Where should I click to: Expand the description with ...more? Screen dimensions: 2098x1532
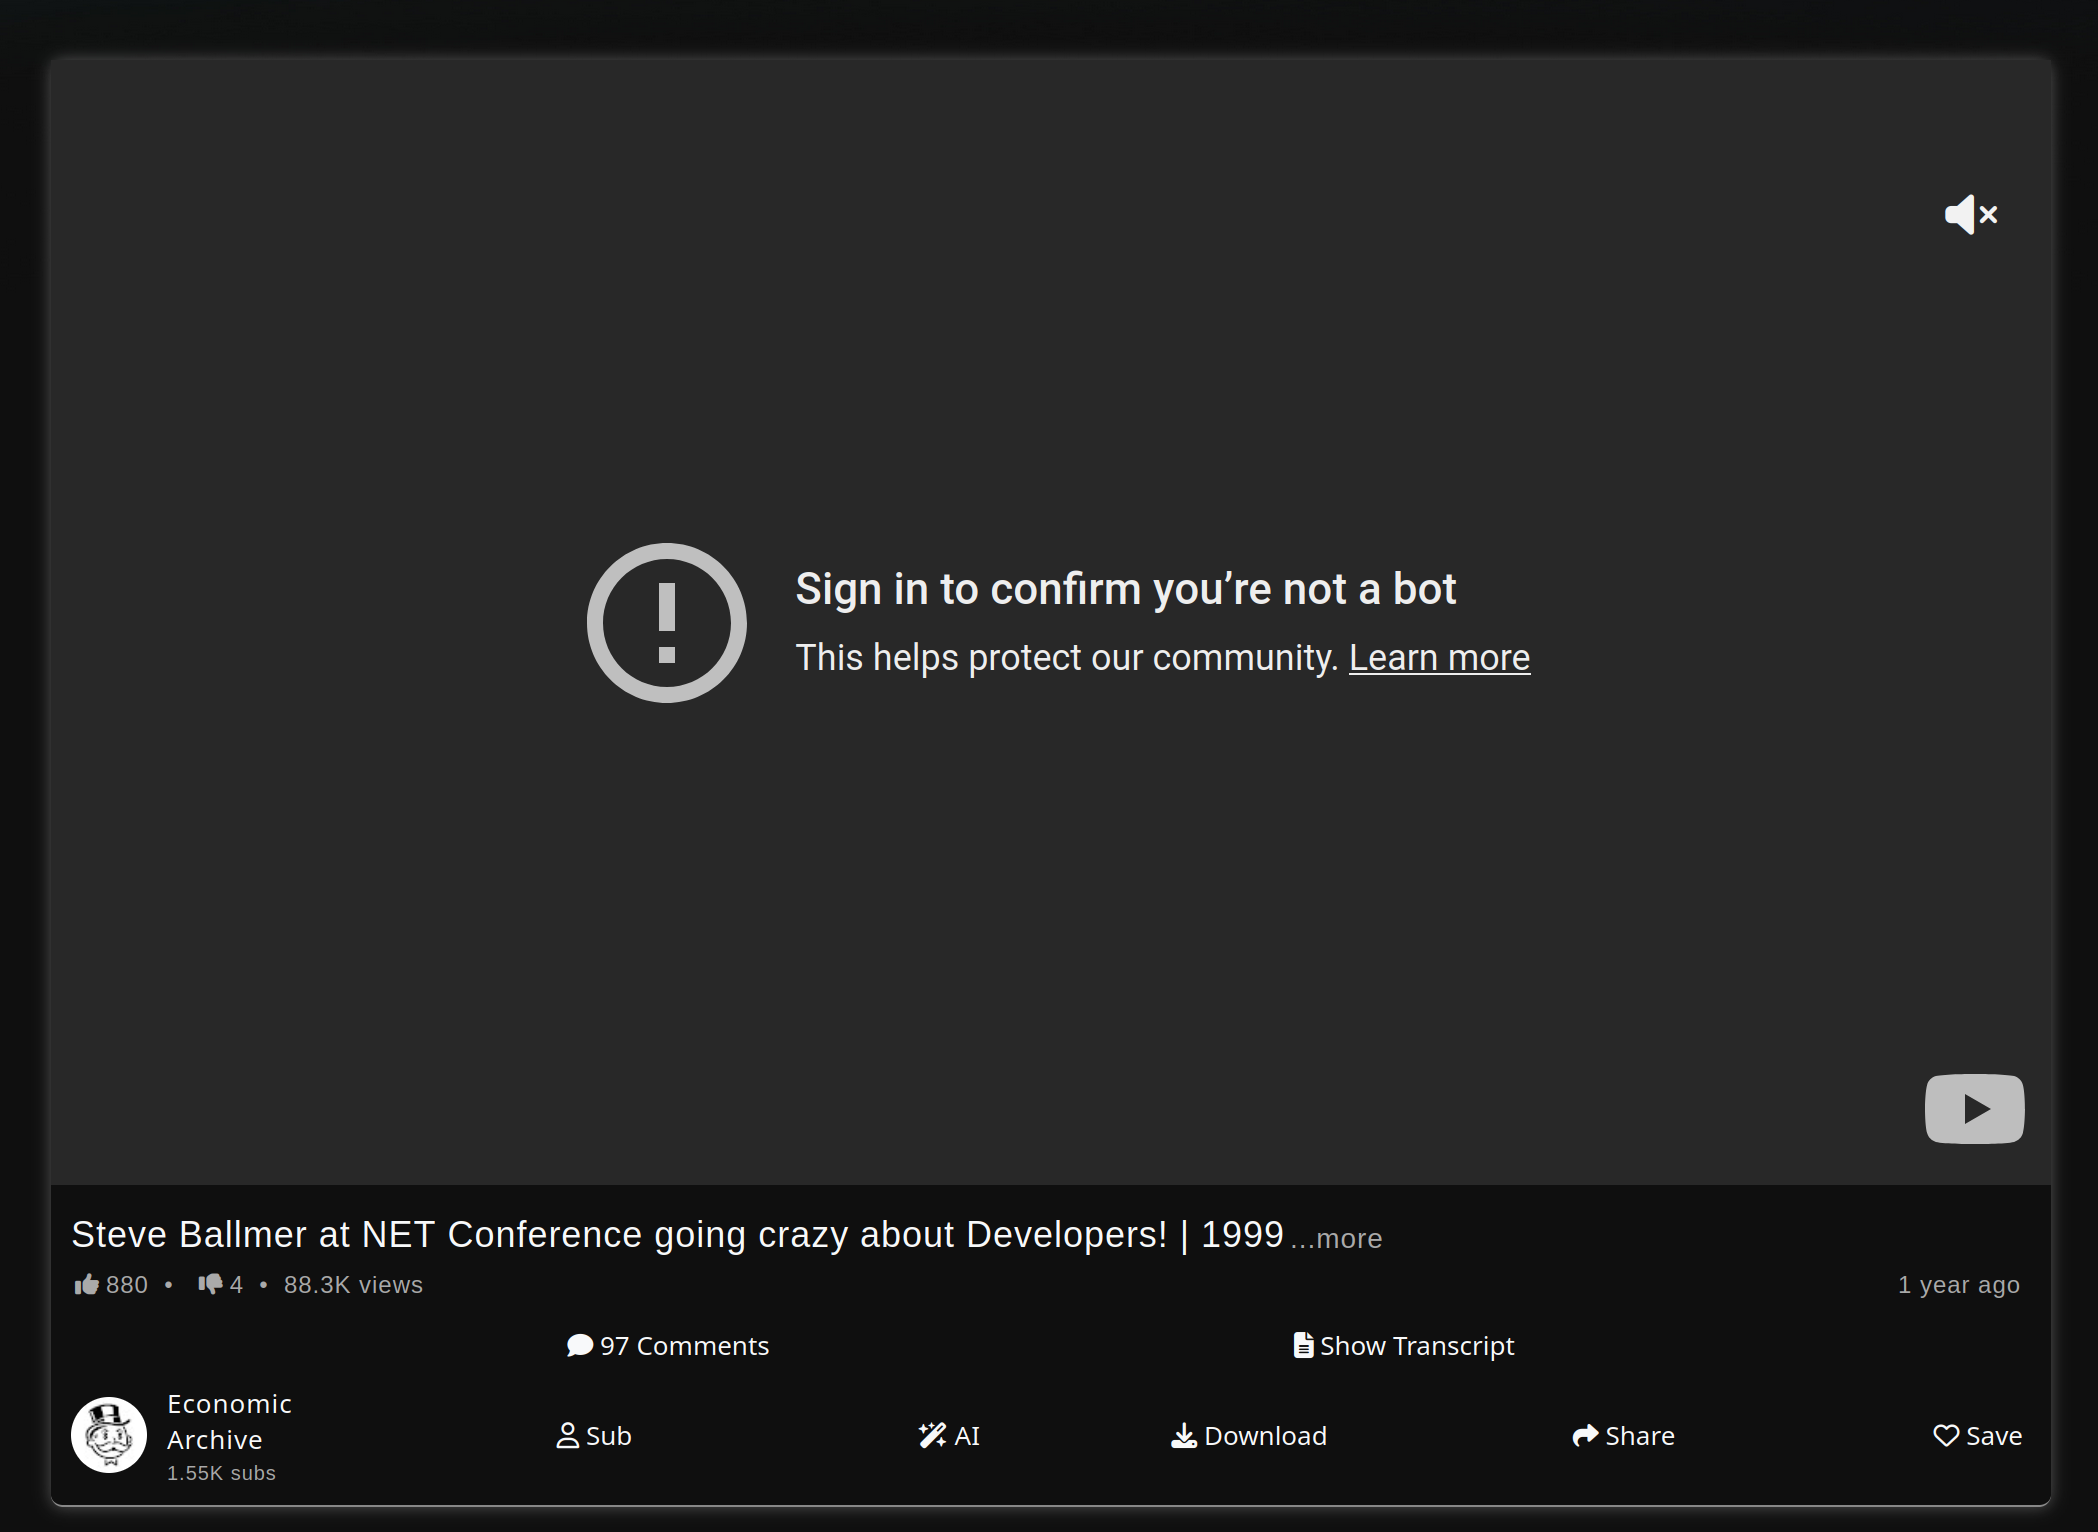pyautogui.click(x=1337, y=1238)
